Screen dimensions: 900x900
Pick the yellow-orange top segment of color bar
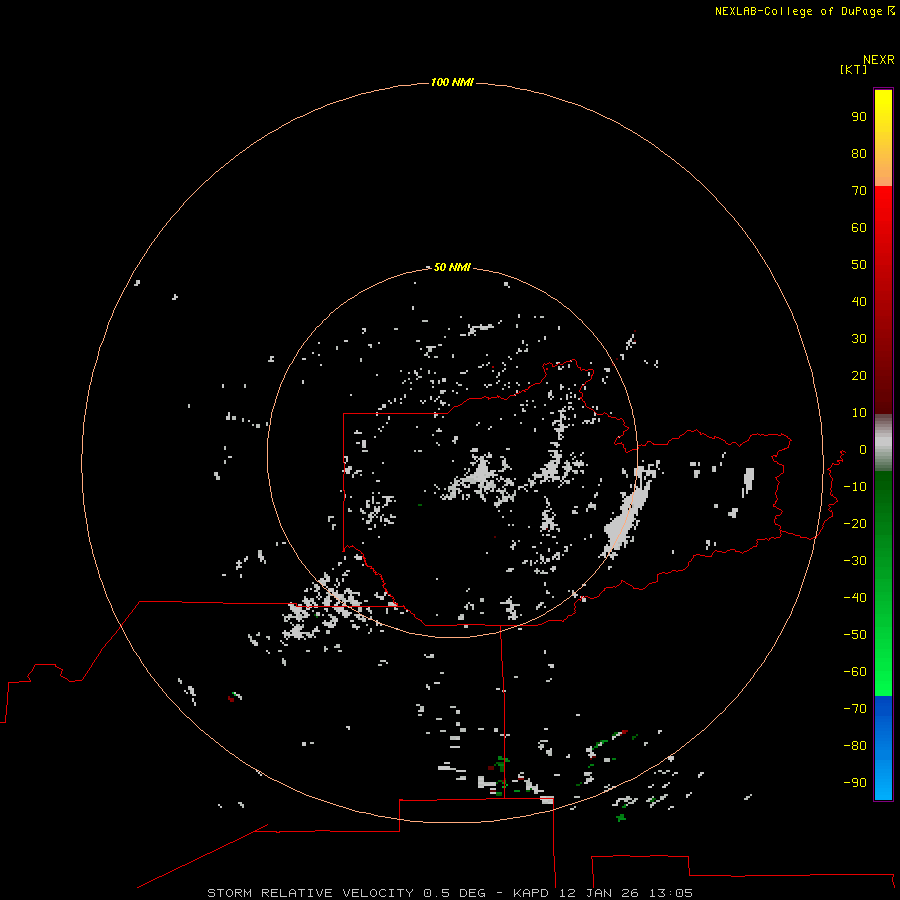[x=883, y=138]
